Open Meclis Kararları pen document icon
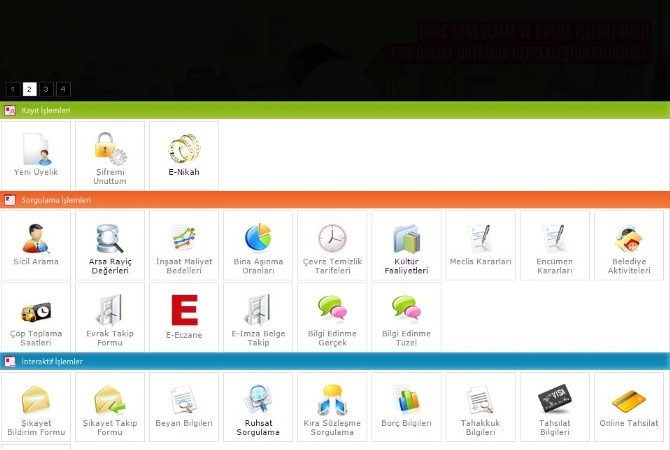The width and height of the screenshot is (670, 450). click(480, 238)
